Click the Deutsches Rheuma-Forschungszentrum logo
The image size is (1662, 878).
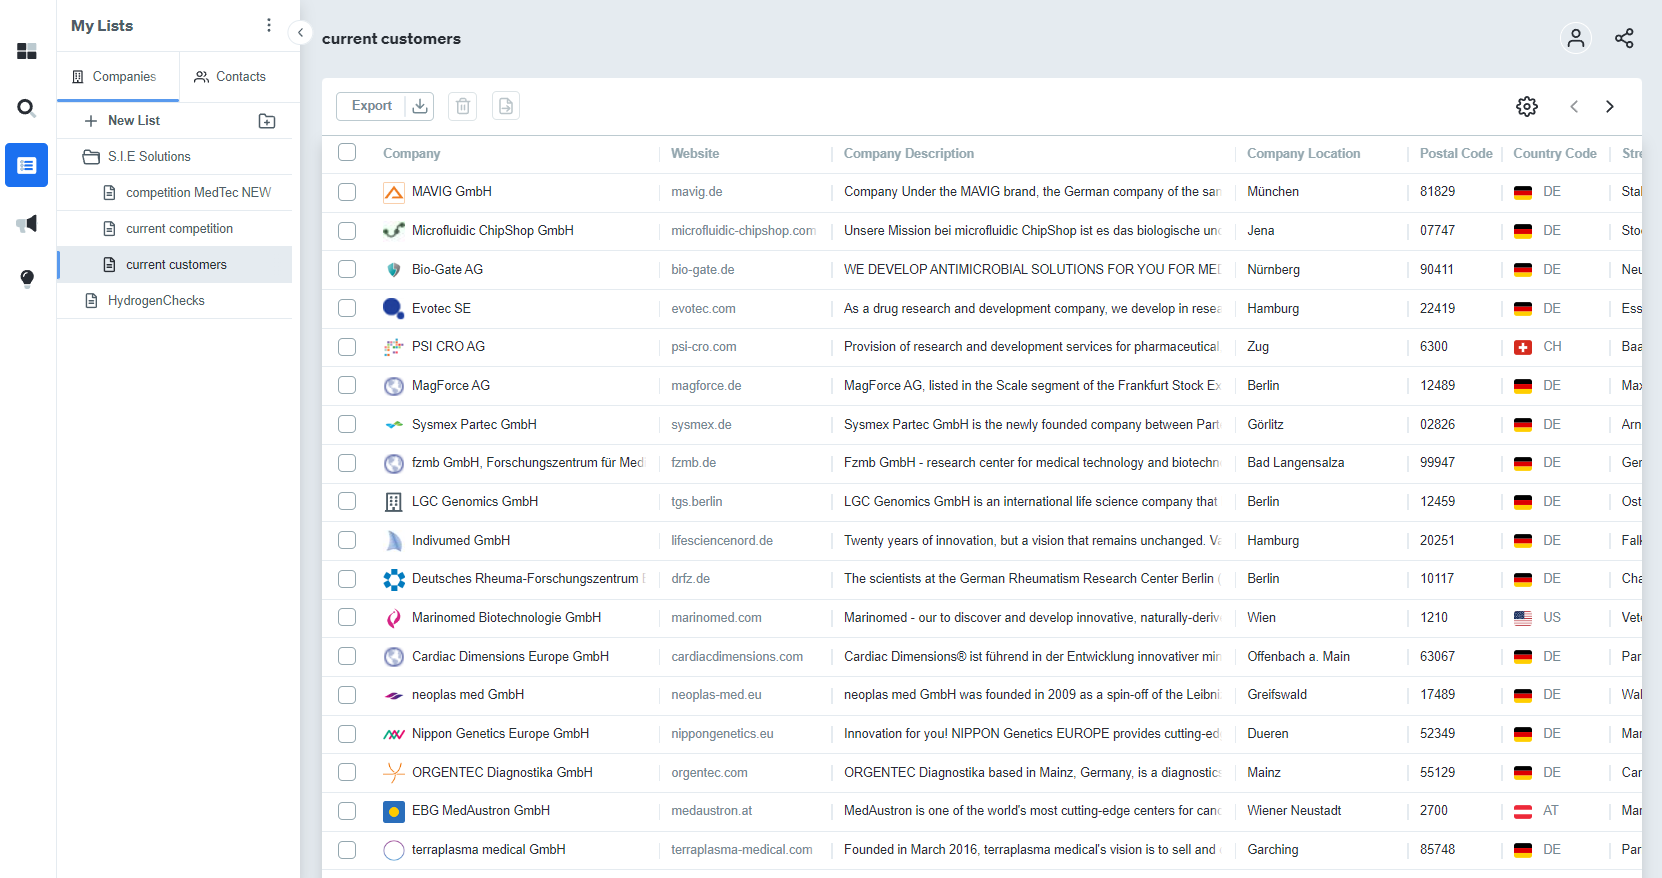(394, 579)
